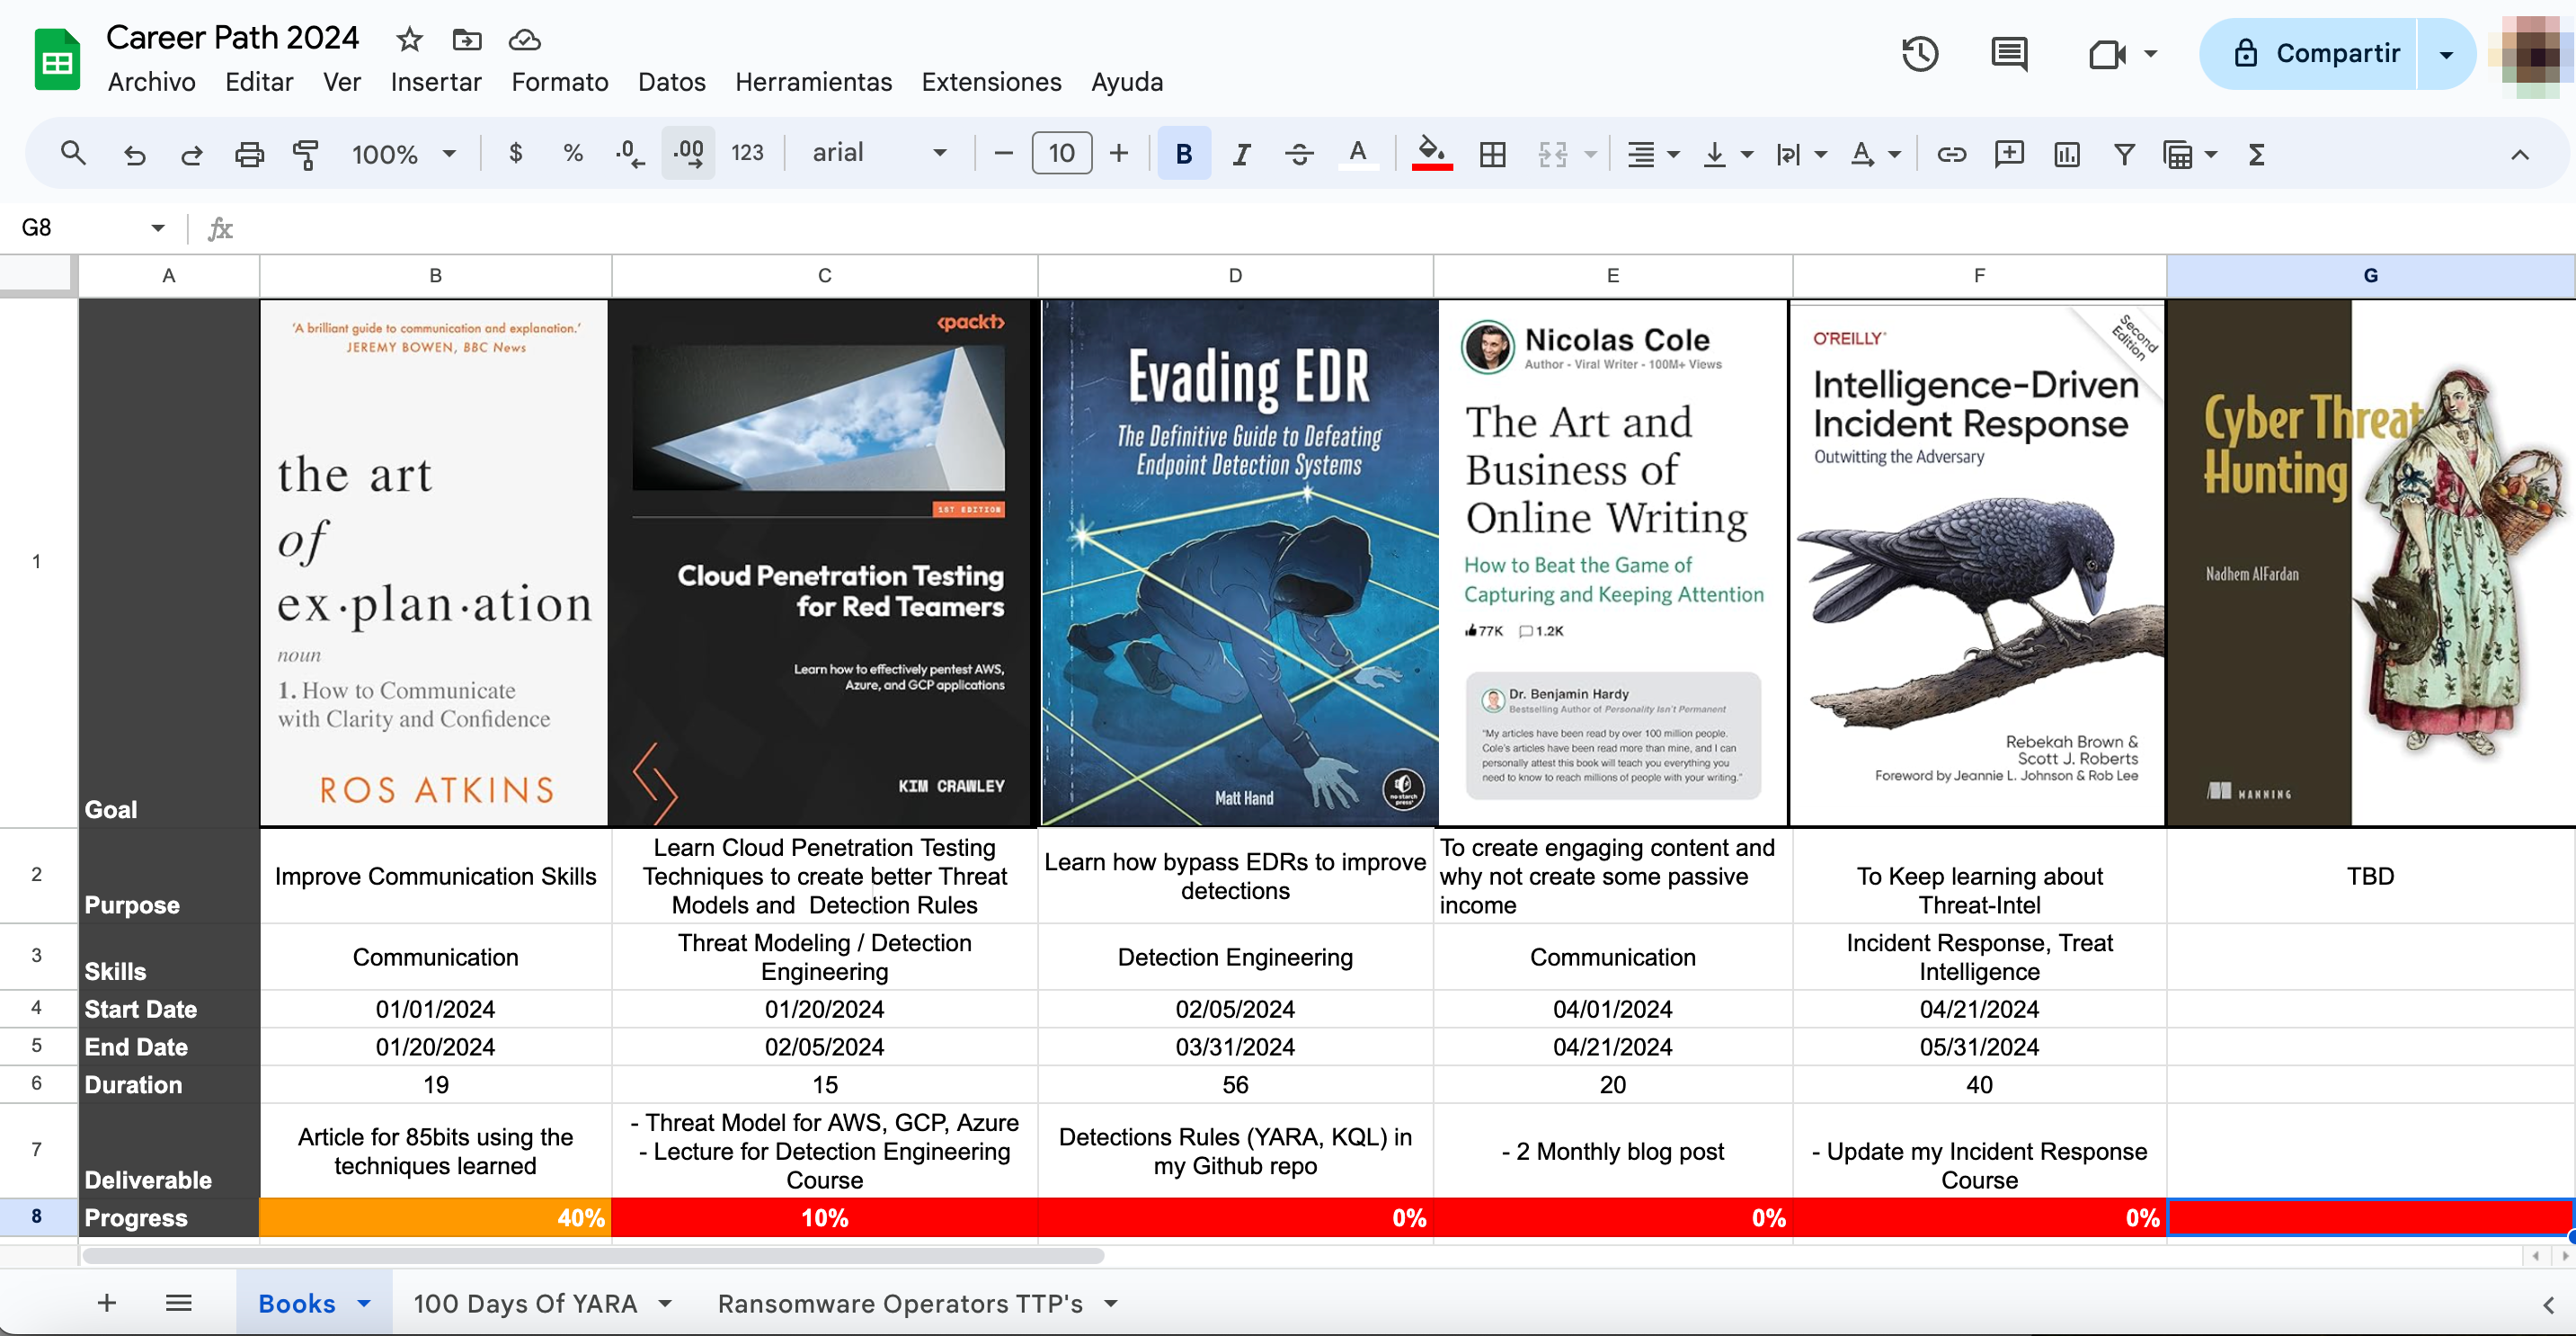
Task: Click the create filter funnel icon
Action: 2124,154
